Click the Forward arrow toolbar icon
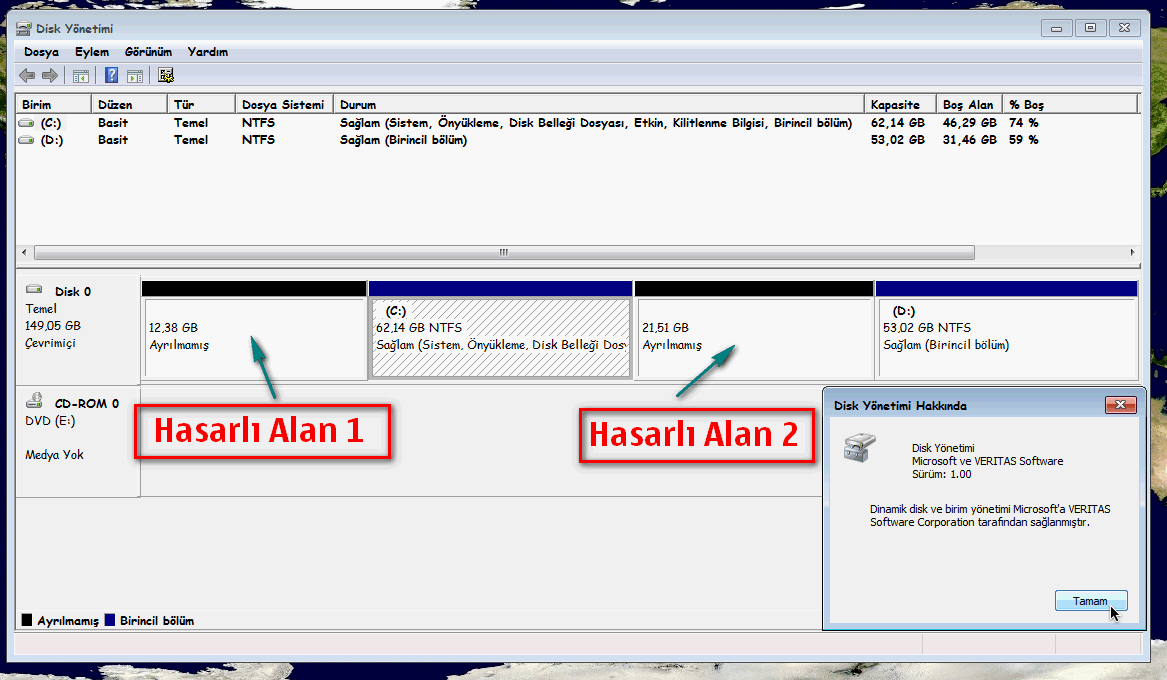This screenshot has height=680, width=1167. click(50, 75)
